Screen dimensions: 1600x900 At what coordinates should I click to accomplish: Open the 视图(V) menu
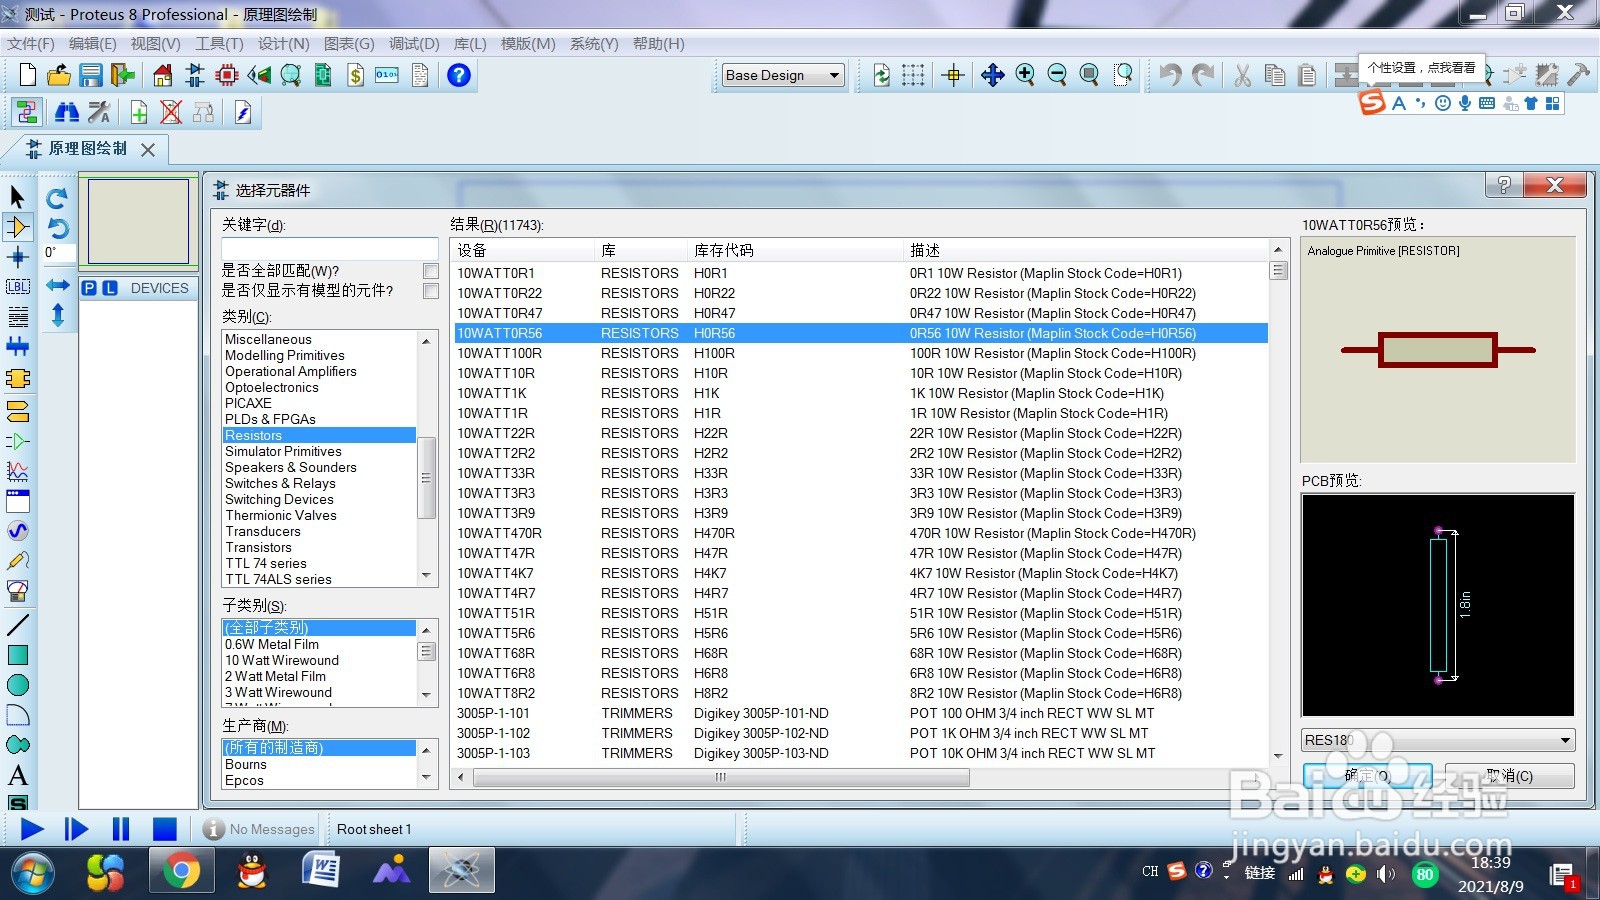point(156,44)
